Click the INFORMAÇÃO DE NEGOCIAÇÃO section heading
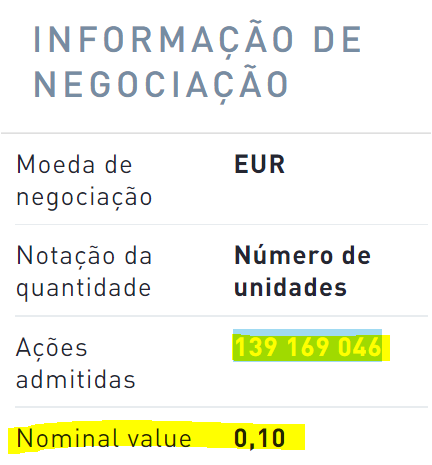This screenshot has width=432, height=465. pos(197,61)
